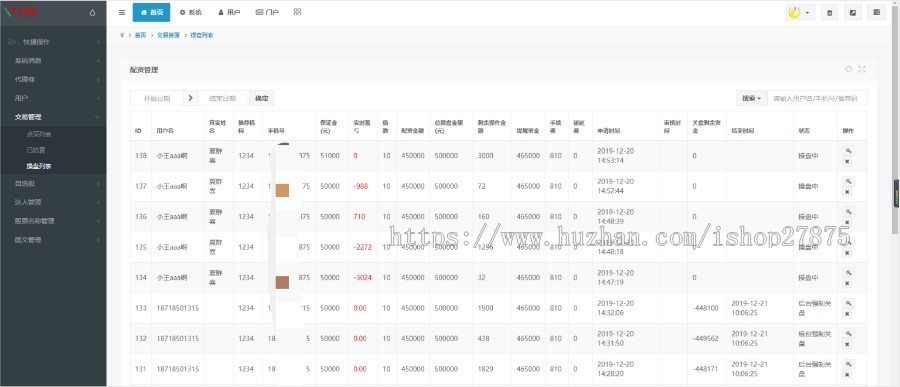Click the end date input field

click(x=224, y=98)
